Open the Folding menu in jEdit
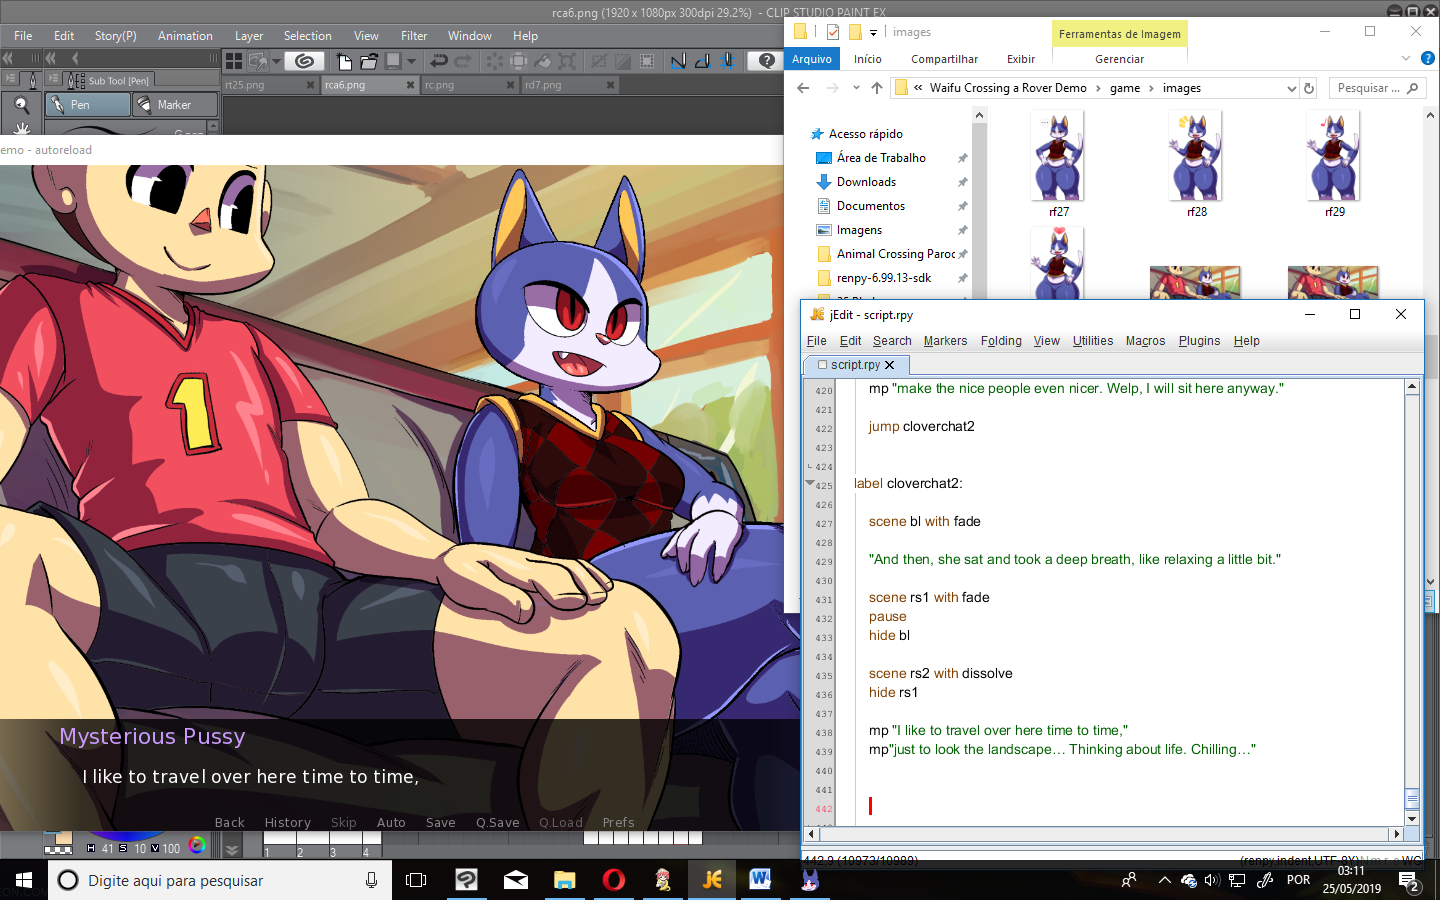 point(1000,341)
